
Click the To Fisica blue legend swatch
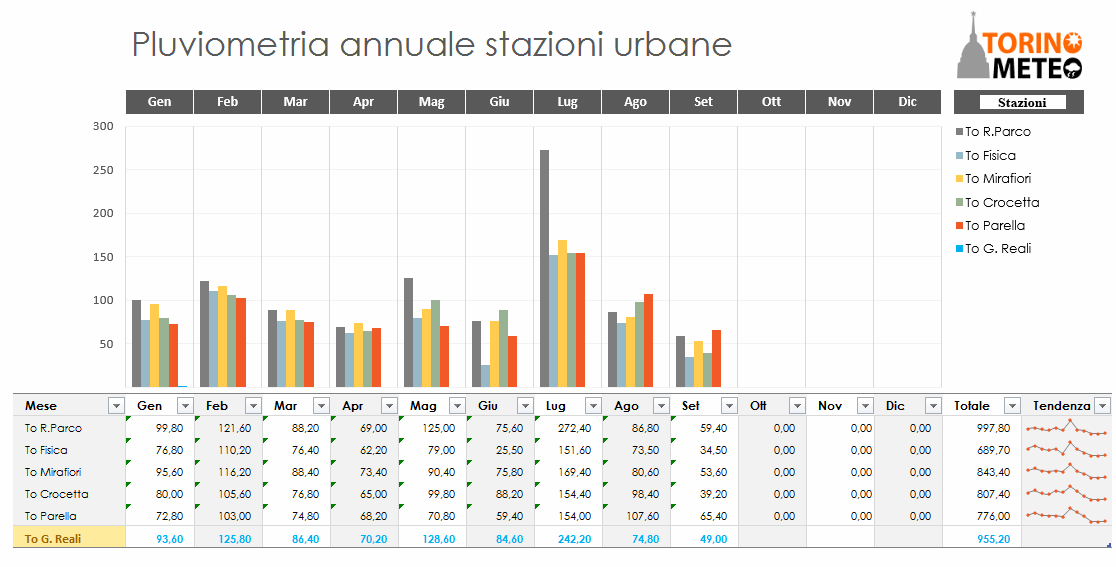pyautogui.click(x=959, y=155)
